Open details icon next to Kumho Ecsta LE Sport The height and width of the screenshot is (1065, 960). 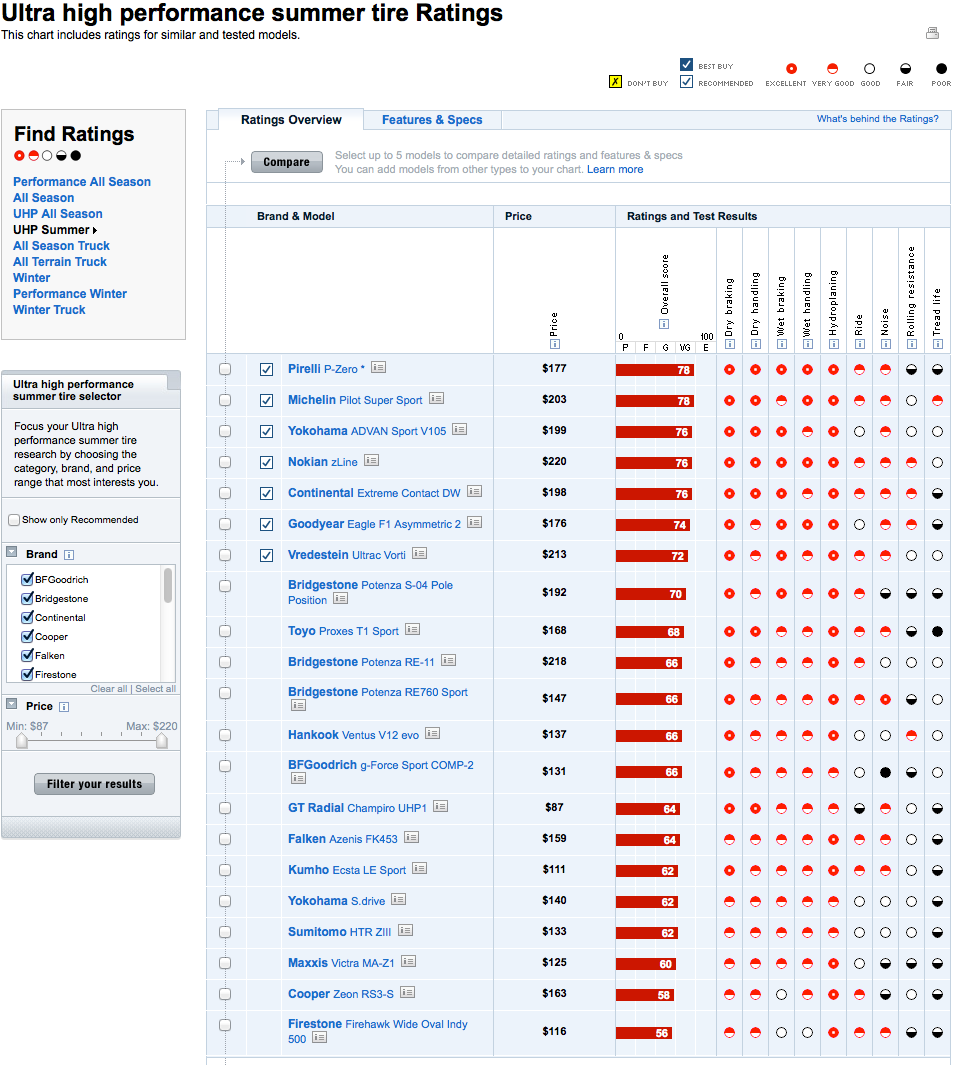(419, 868)
